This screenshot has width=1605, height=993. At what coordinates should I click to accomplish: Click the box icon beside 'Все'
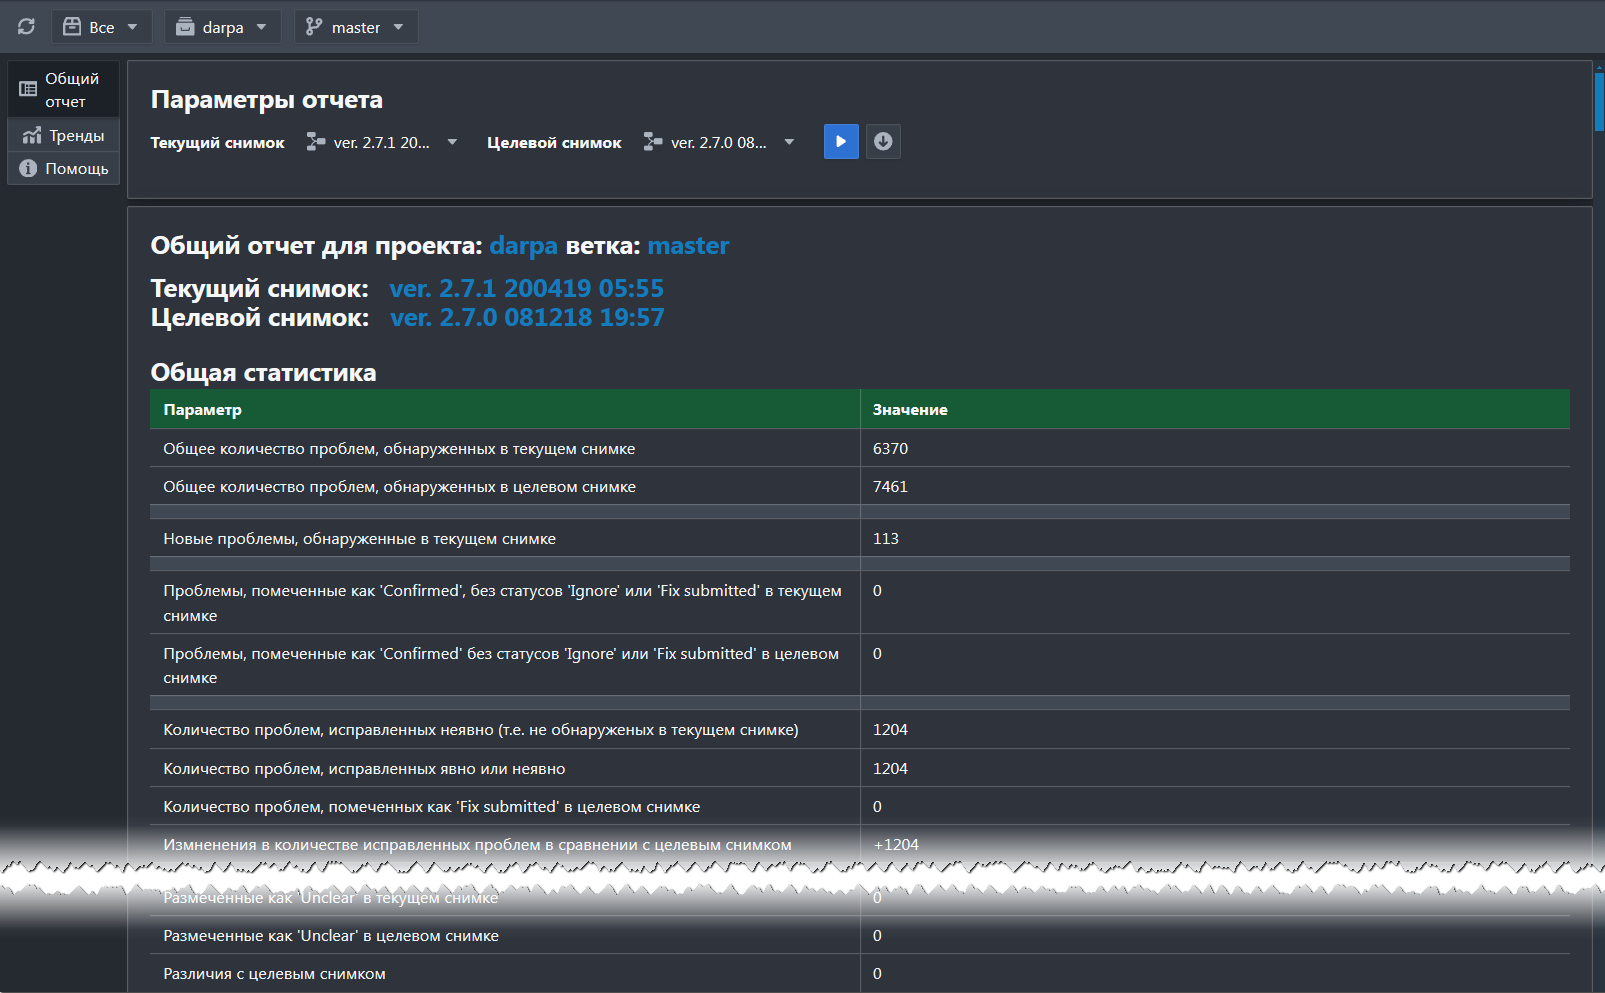[72, 27]
